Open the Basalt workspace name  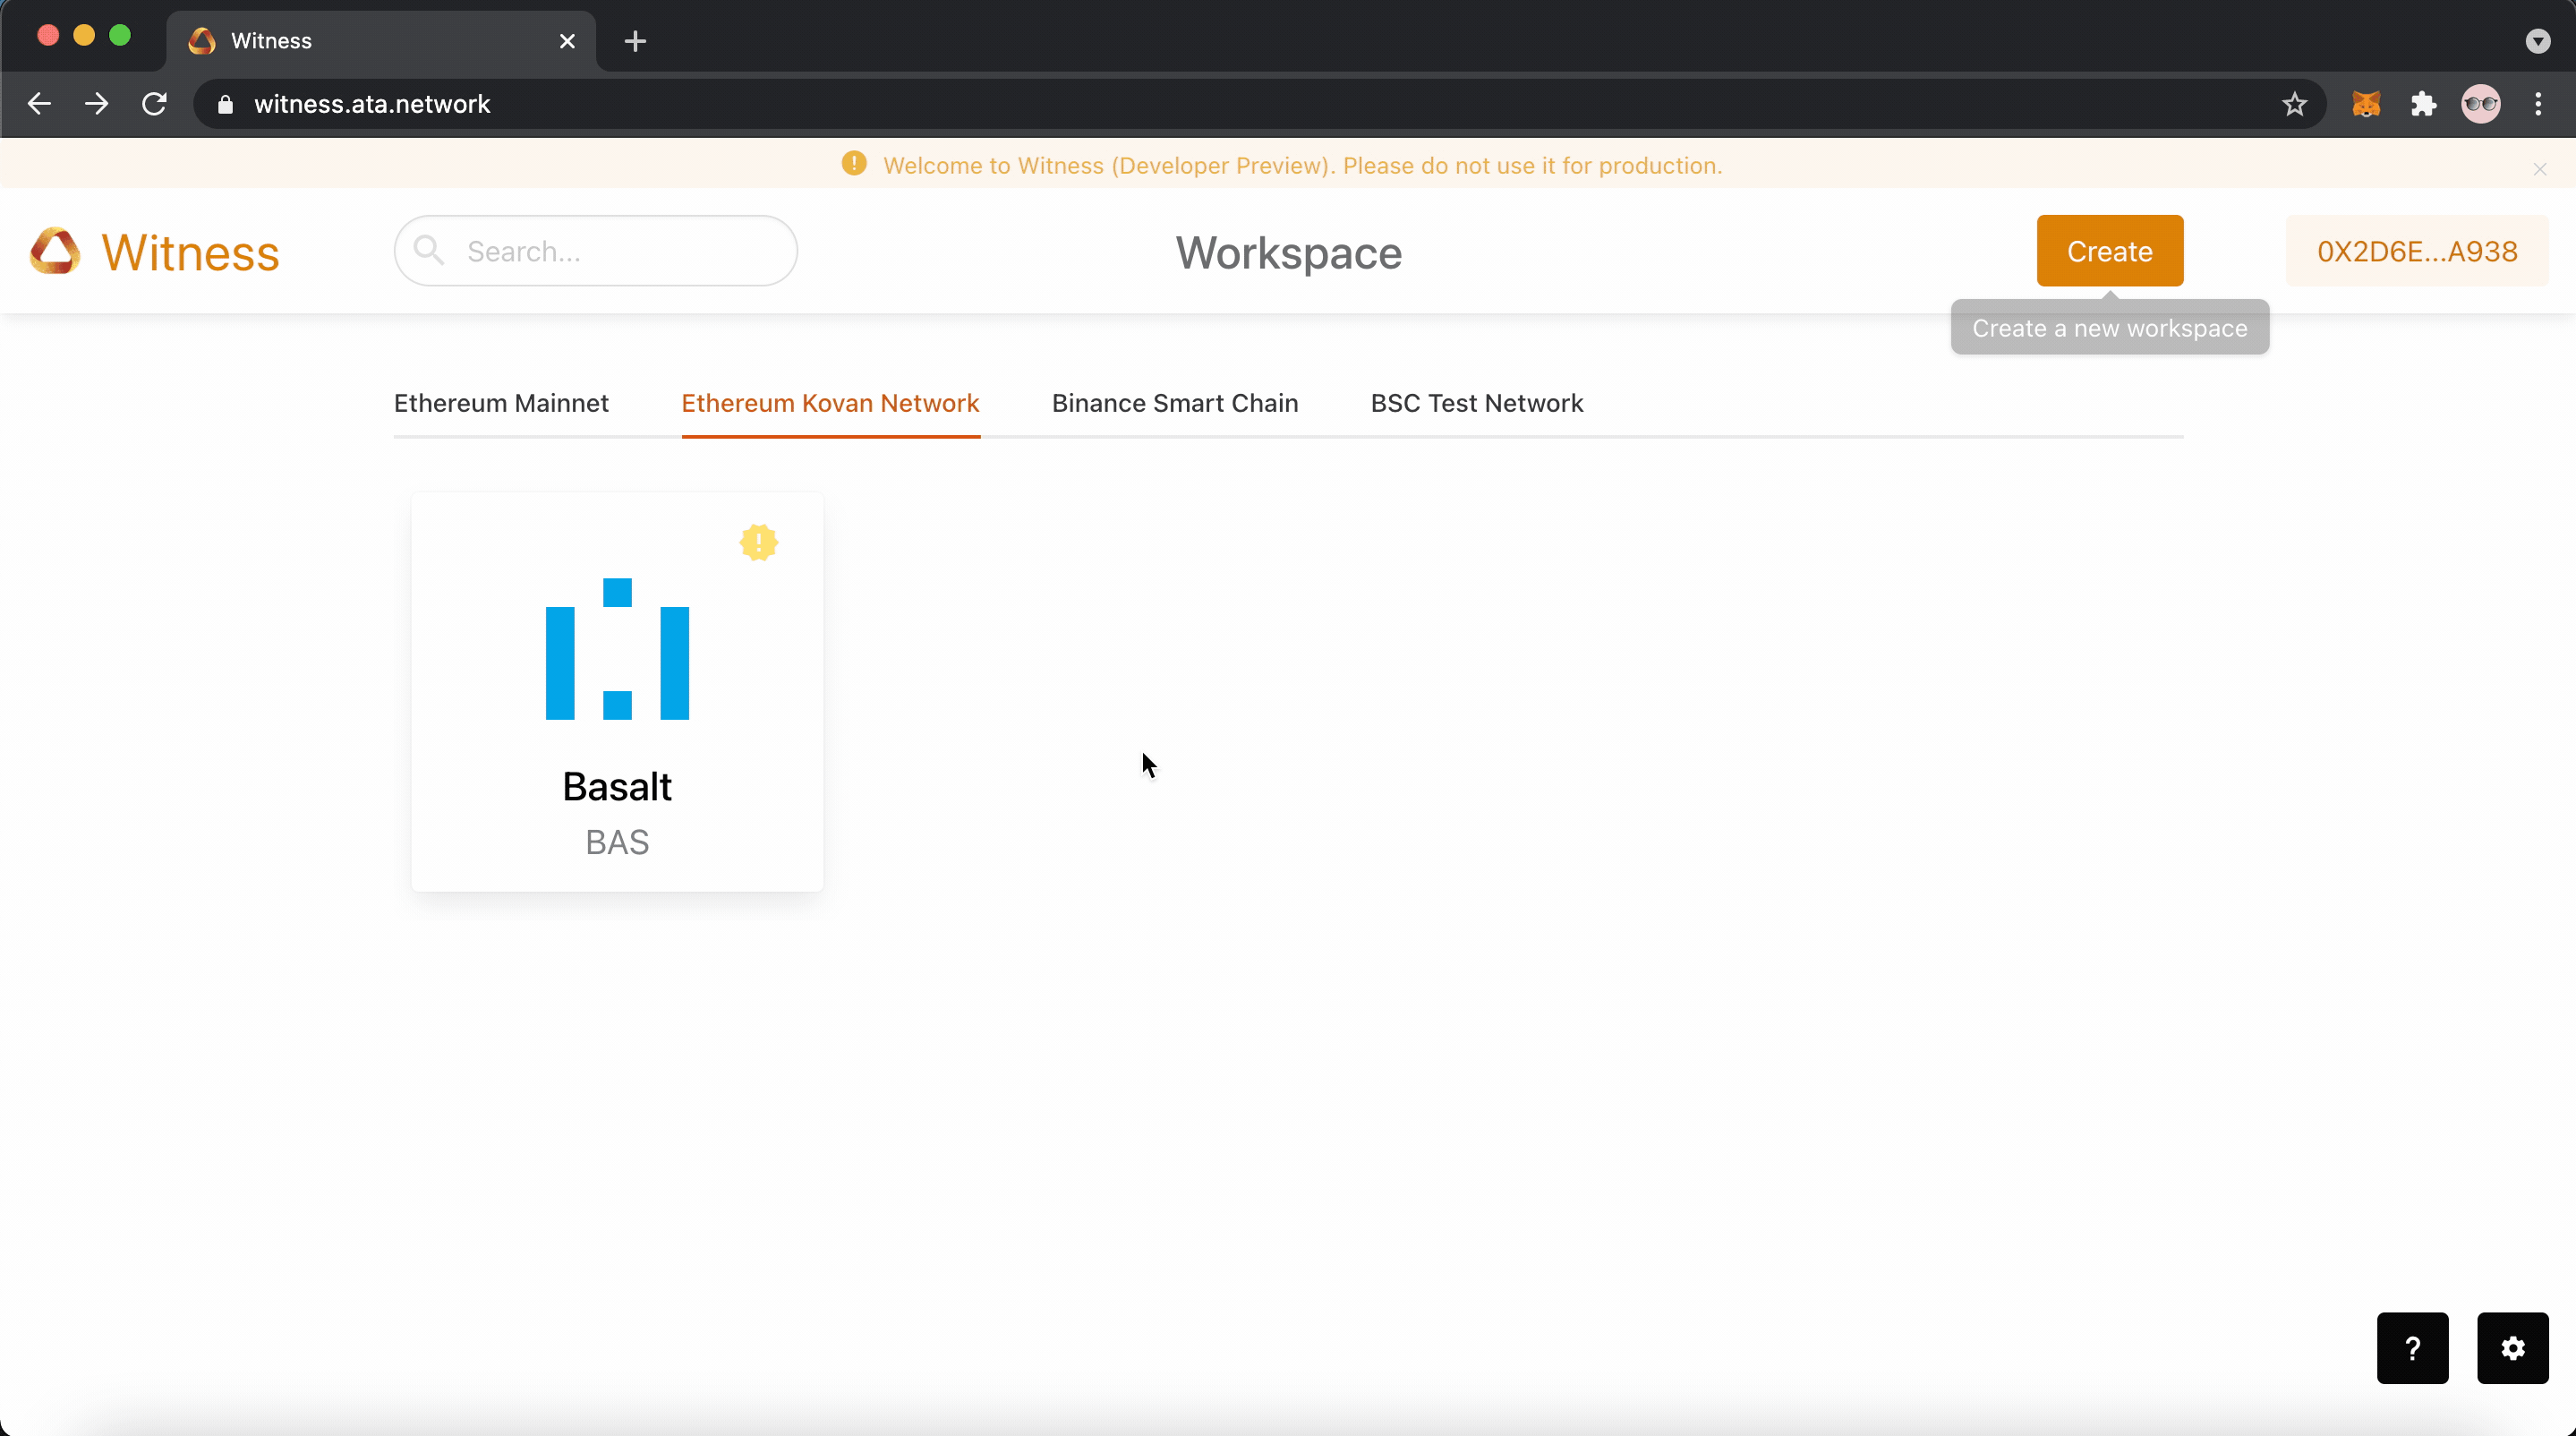[x=617, y=787]
